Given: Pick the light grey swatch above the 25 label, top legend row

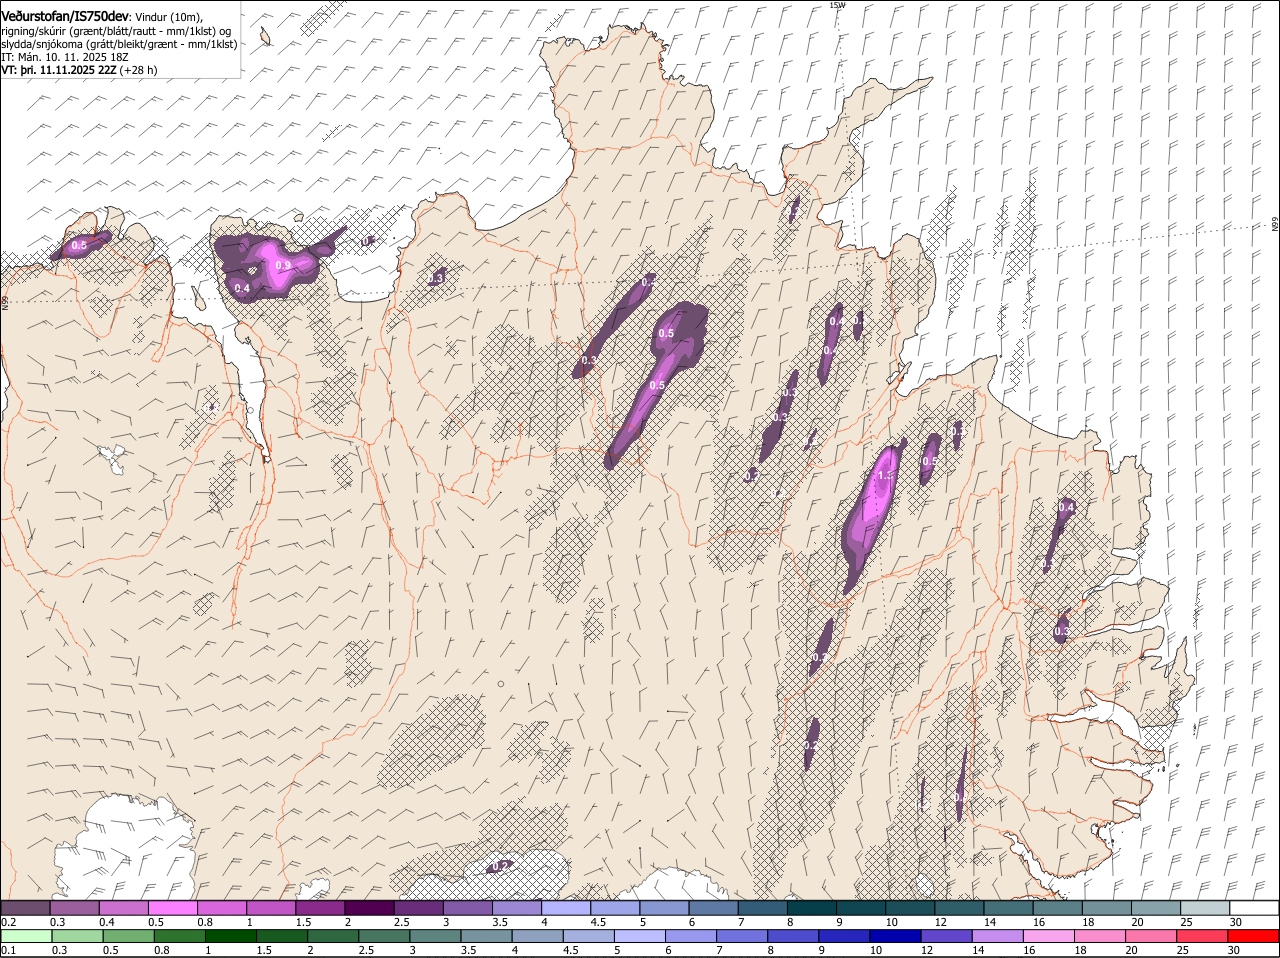Looking at the screenshot, I should [x=1206, y=908].
